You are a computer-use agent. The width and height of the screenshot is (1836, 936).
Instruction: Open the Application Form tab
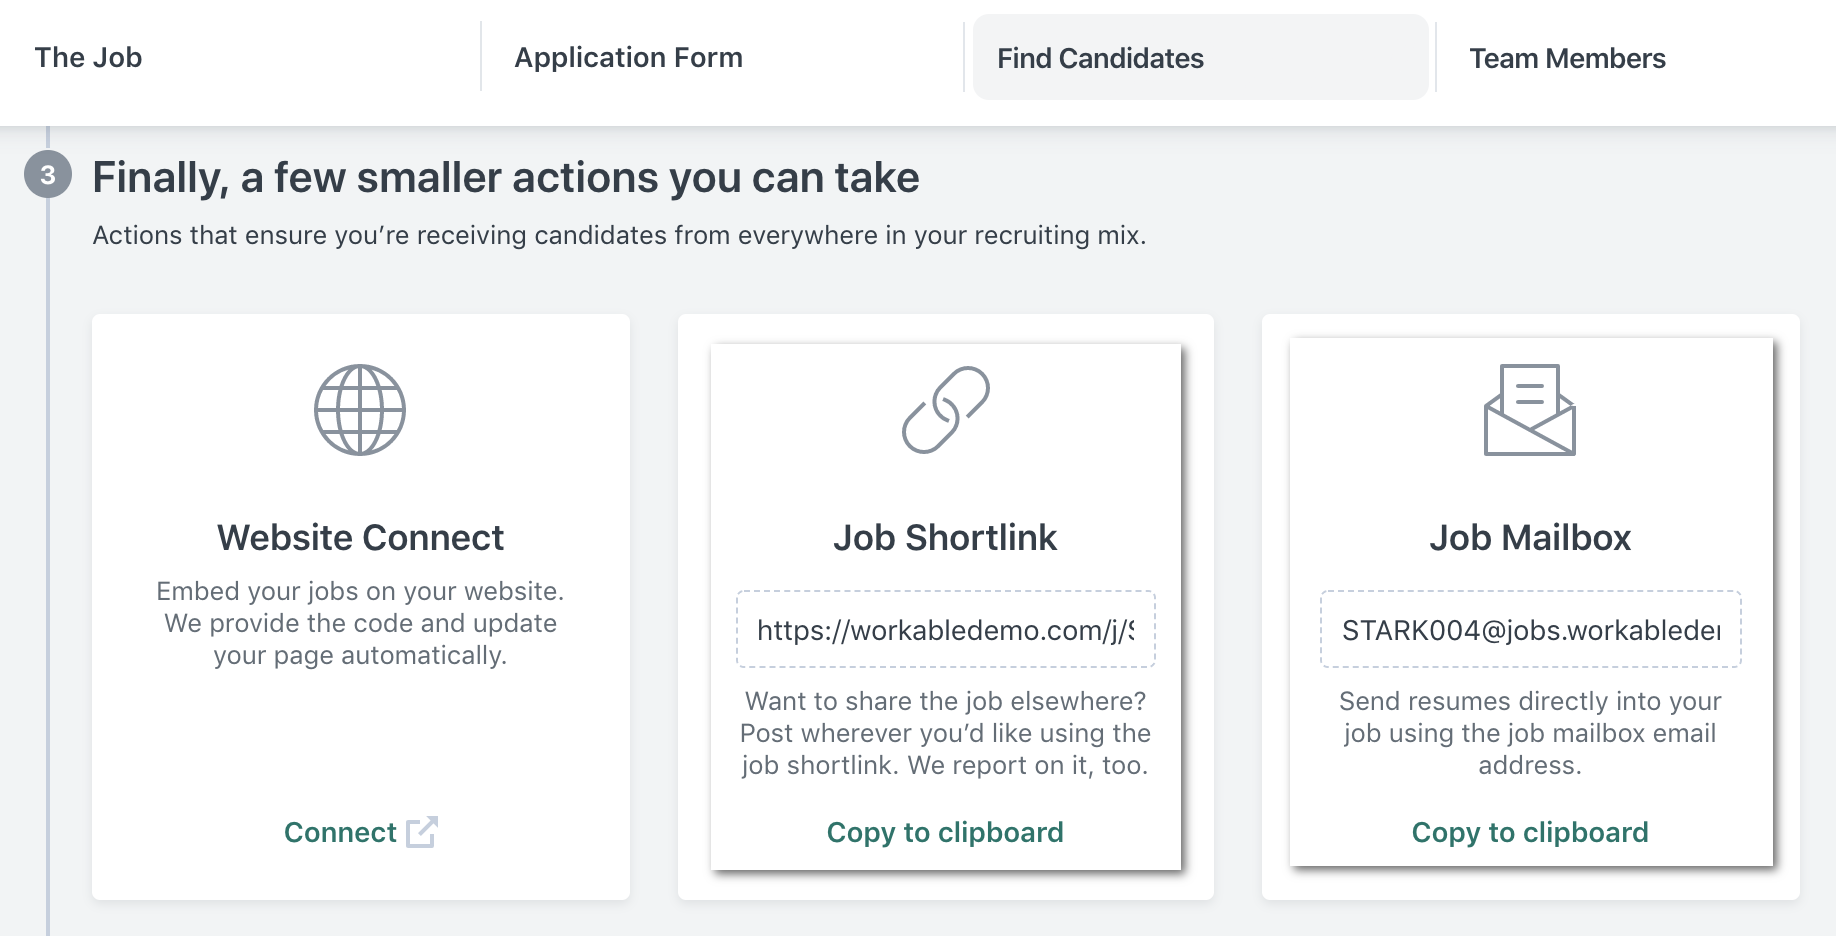(x=628, y=57)
